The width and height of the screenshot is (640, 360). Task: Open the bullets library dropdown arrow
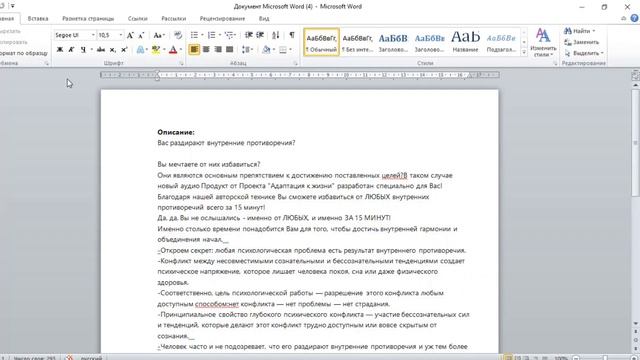[202, 35]
